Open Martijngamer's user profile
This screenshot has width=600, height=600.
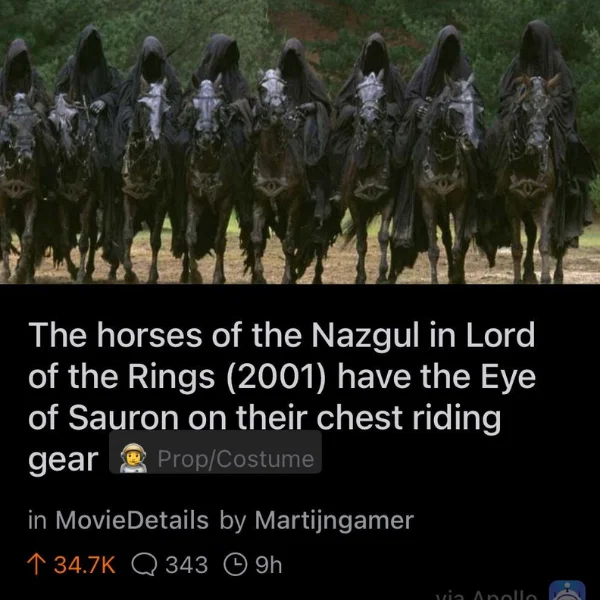[x=334, y=521]
